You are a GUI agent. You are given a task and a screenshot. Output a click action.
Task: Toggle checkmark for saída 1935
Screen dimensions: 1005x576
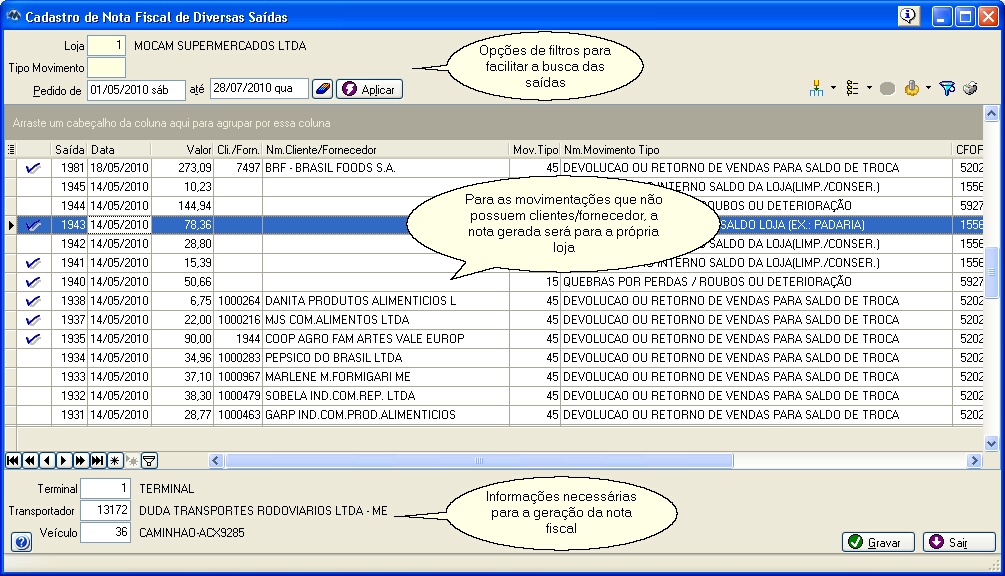[x=33, y=339]
